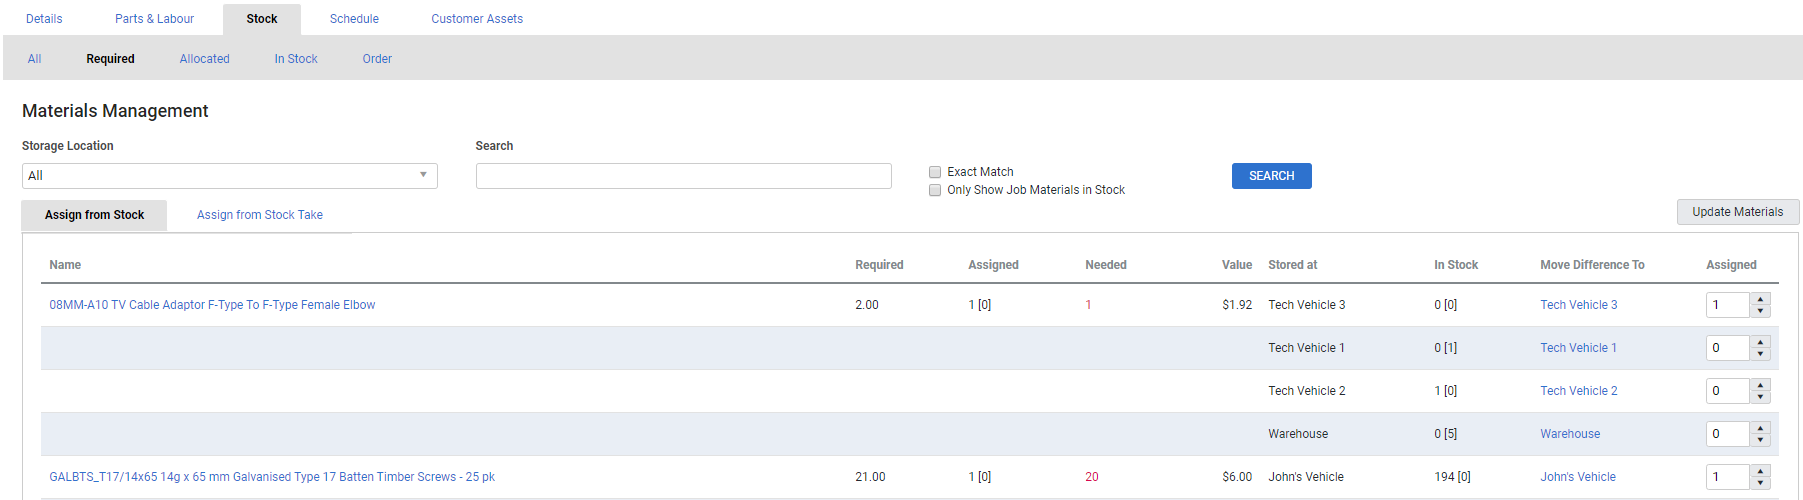The width and height of the screenshot is (1803, 500).
Task: Show the In Stock filter view
Action: tap(296, 59)
